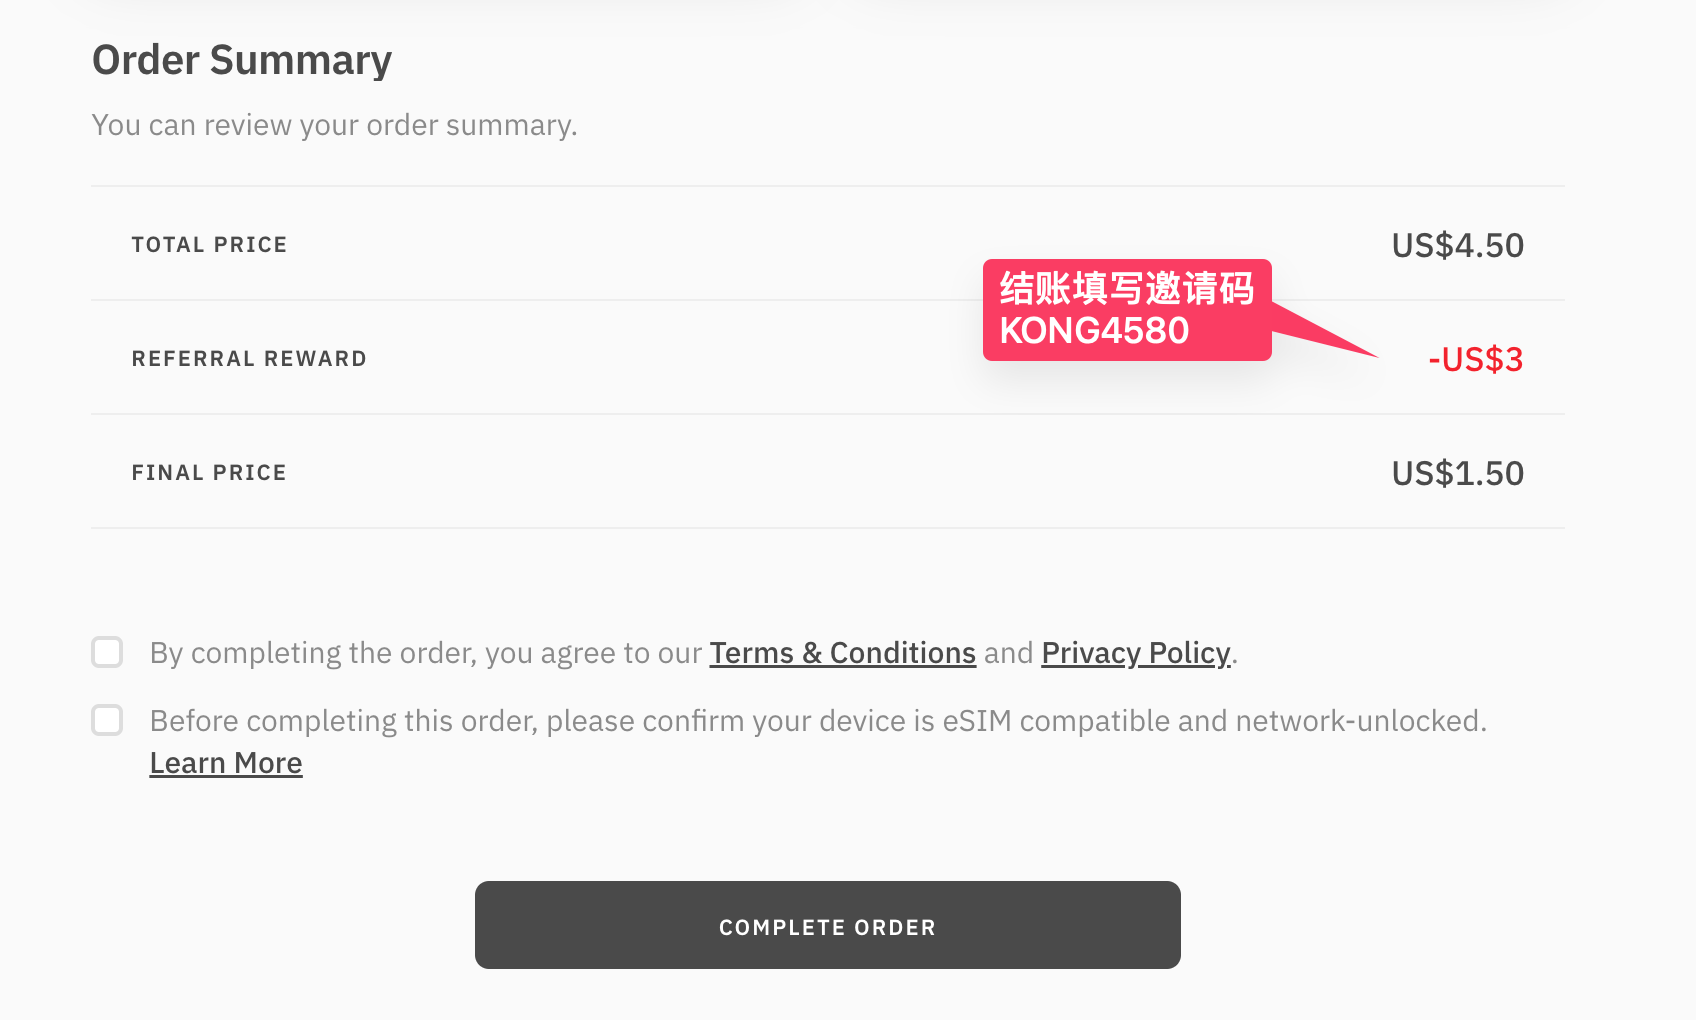1696x1020 pixels.
Task: Select the FINAL PRICE label
Action: click(x=209, y=473)
